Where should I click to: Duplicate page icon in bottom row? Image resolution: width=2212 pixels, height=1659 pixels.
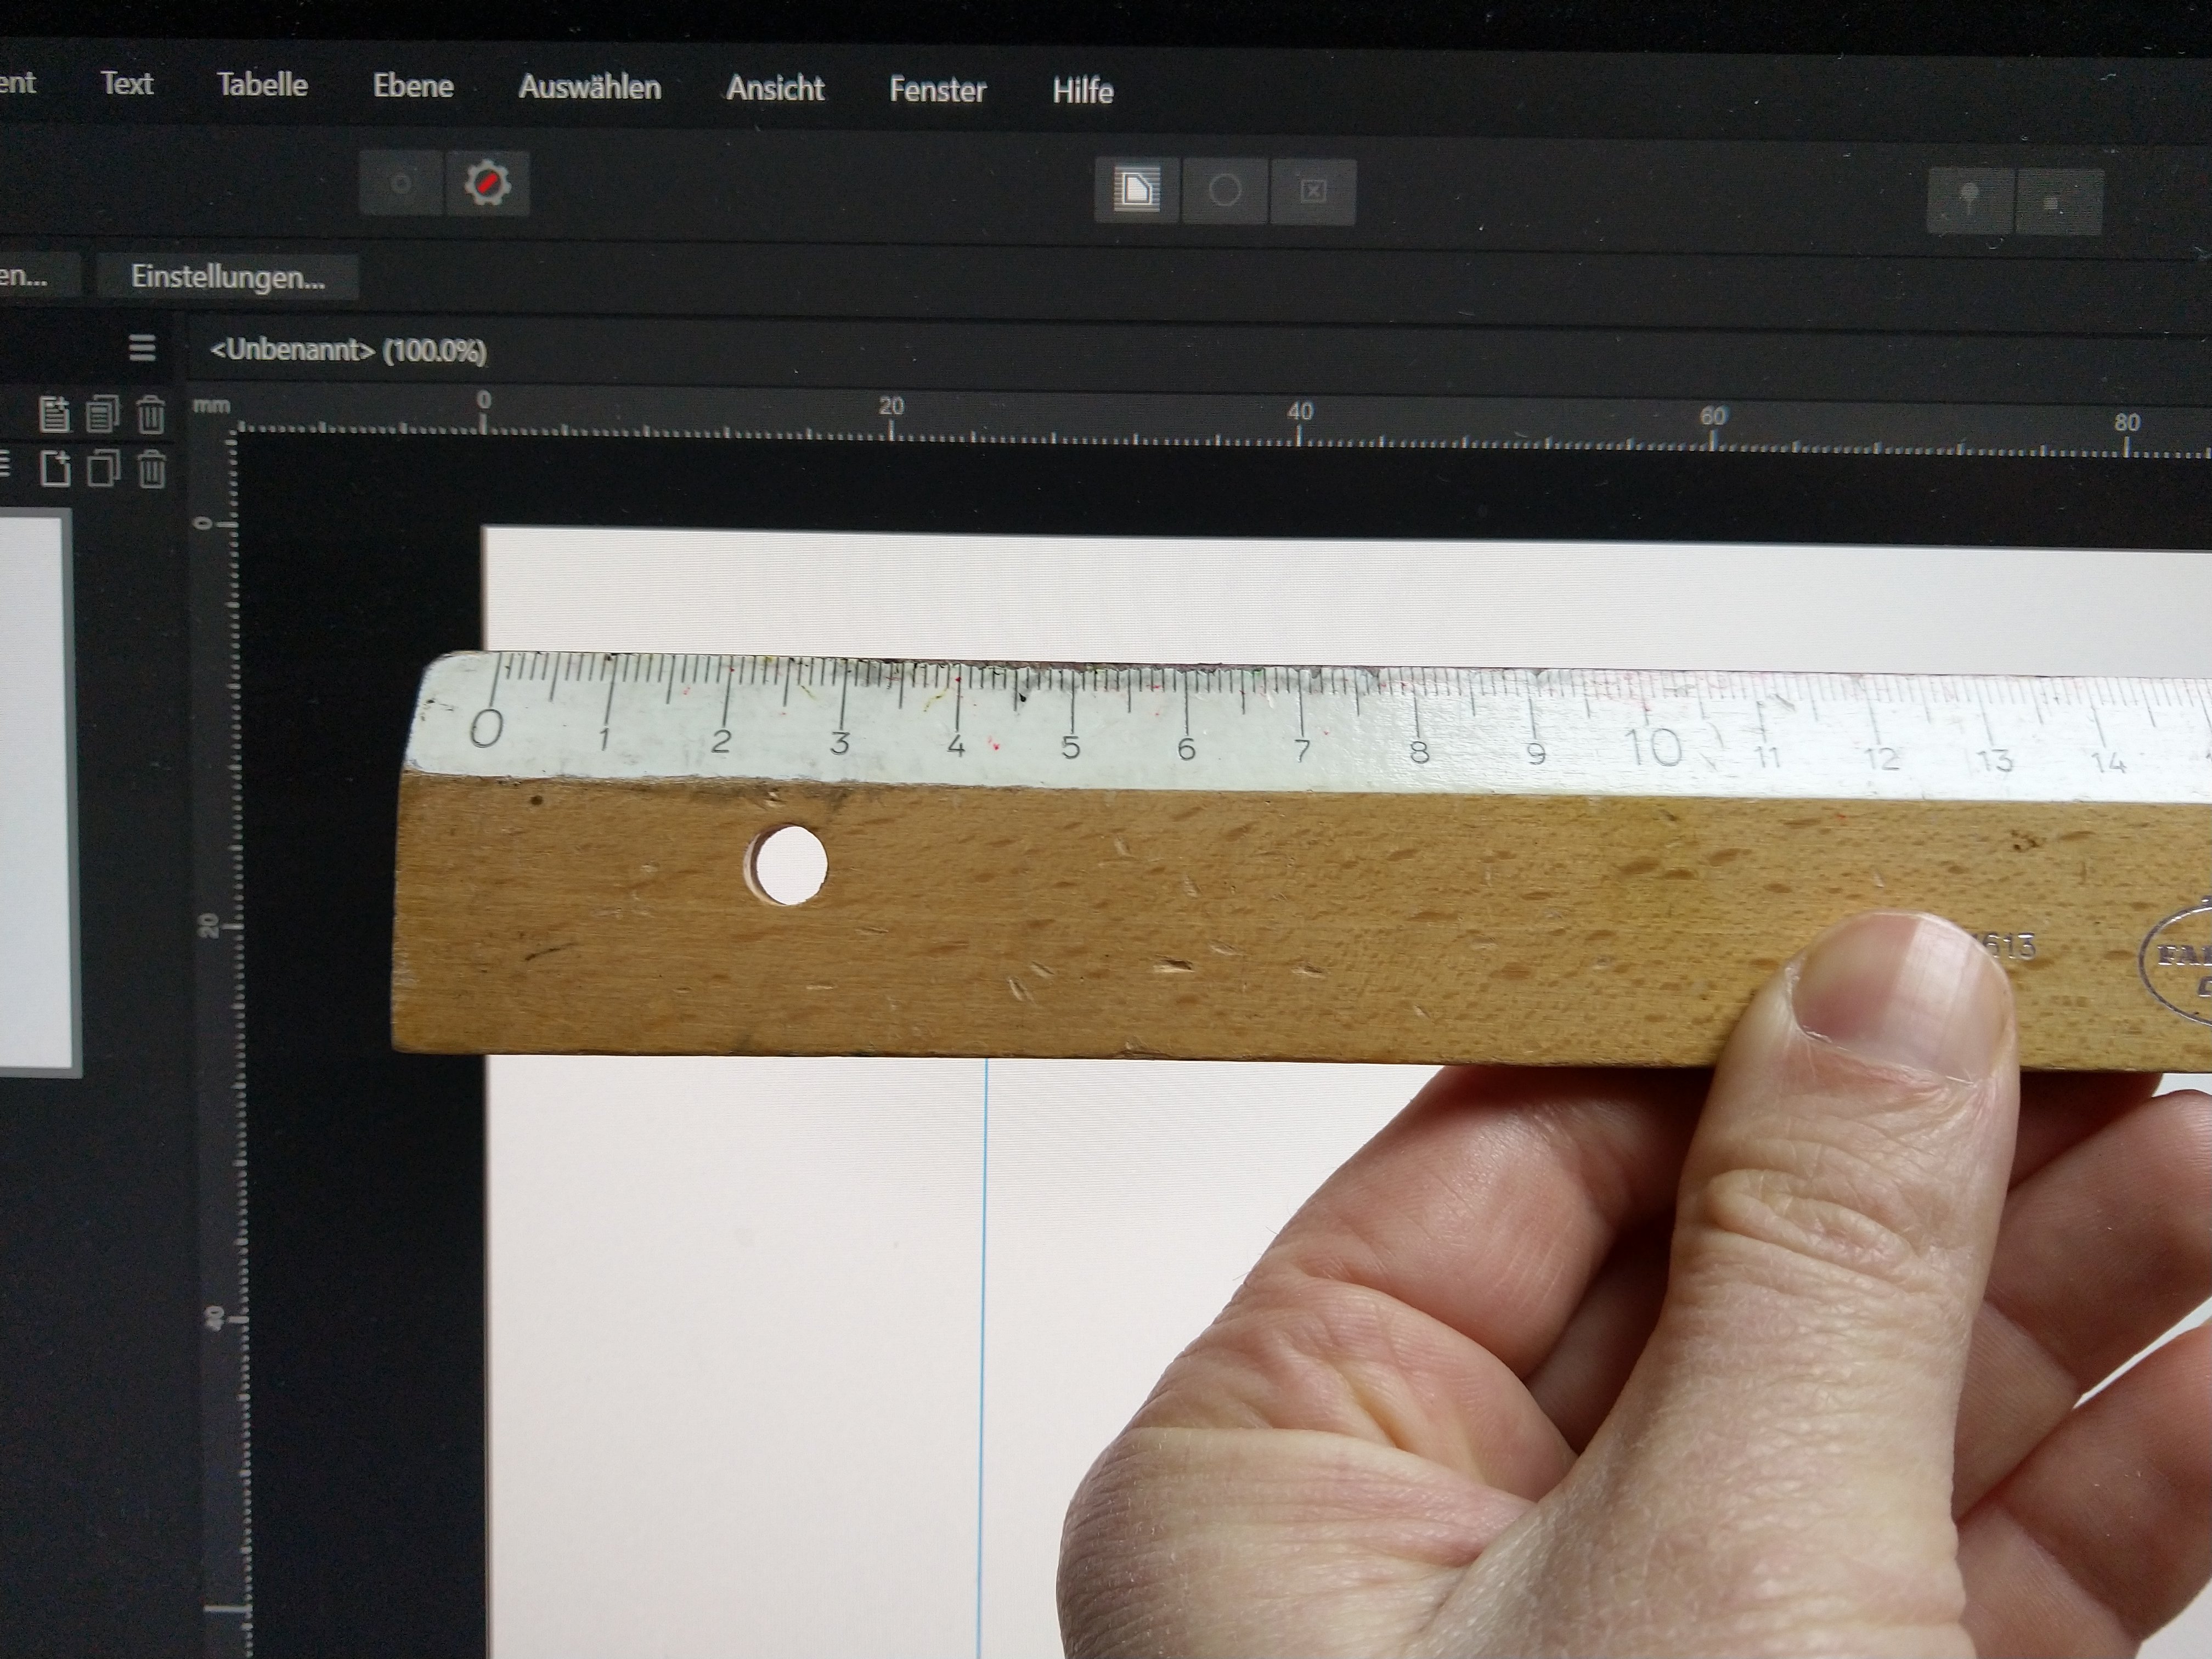click(102, 468)
